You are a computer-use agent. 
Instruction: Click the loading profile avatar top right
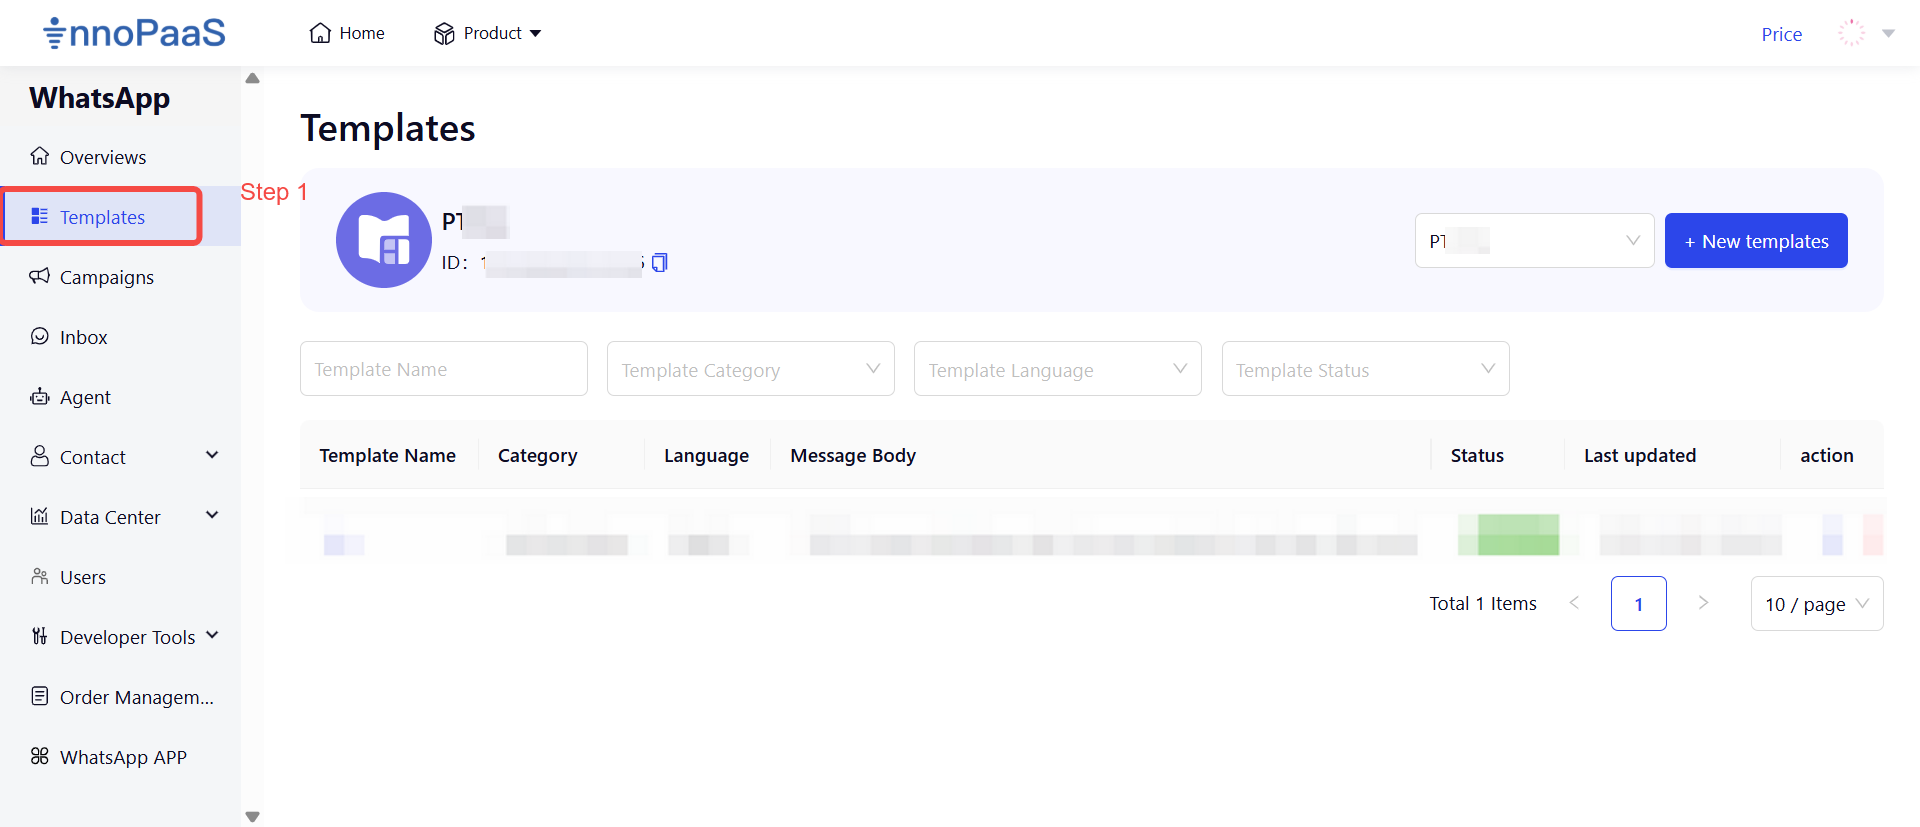coord(1852,33)
